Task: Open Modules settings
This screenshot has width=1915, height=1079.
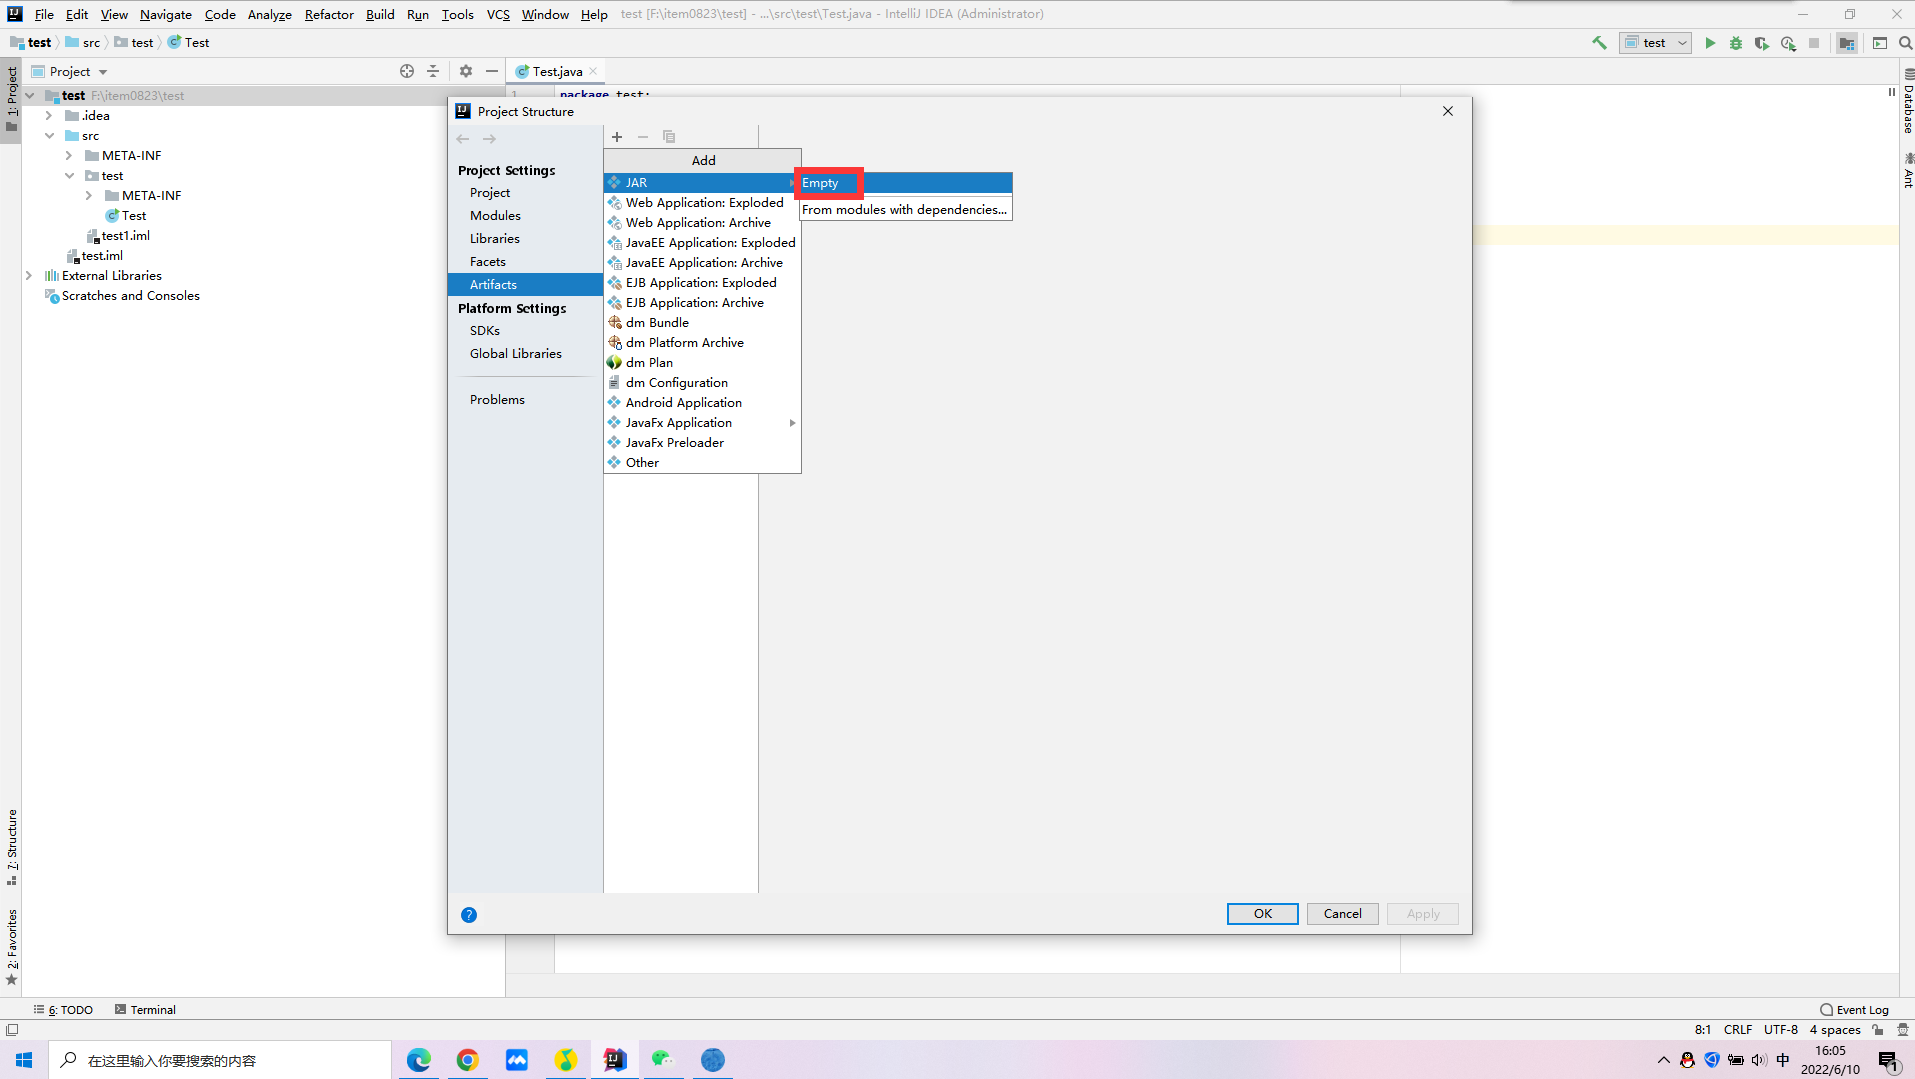Action: point(495,216)
